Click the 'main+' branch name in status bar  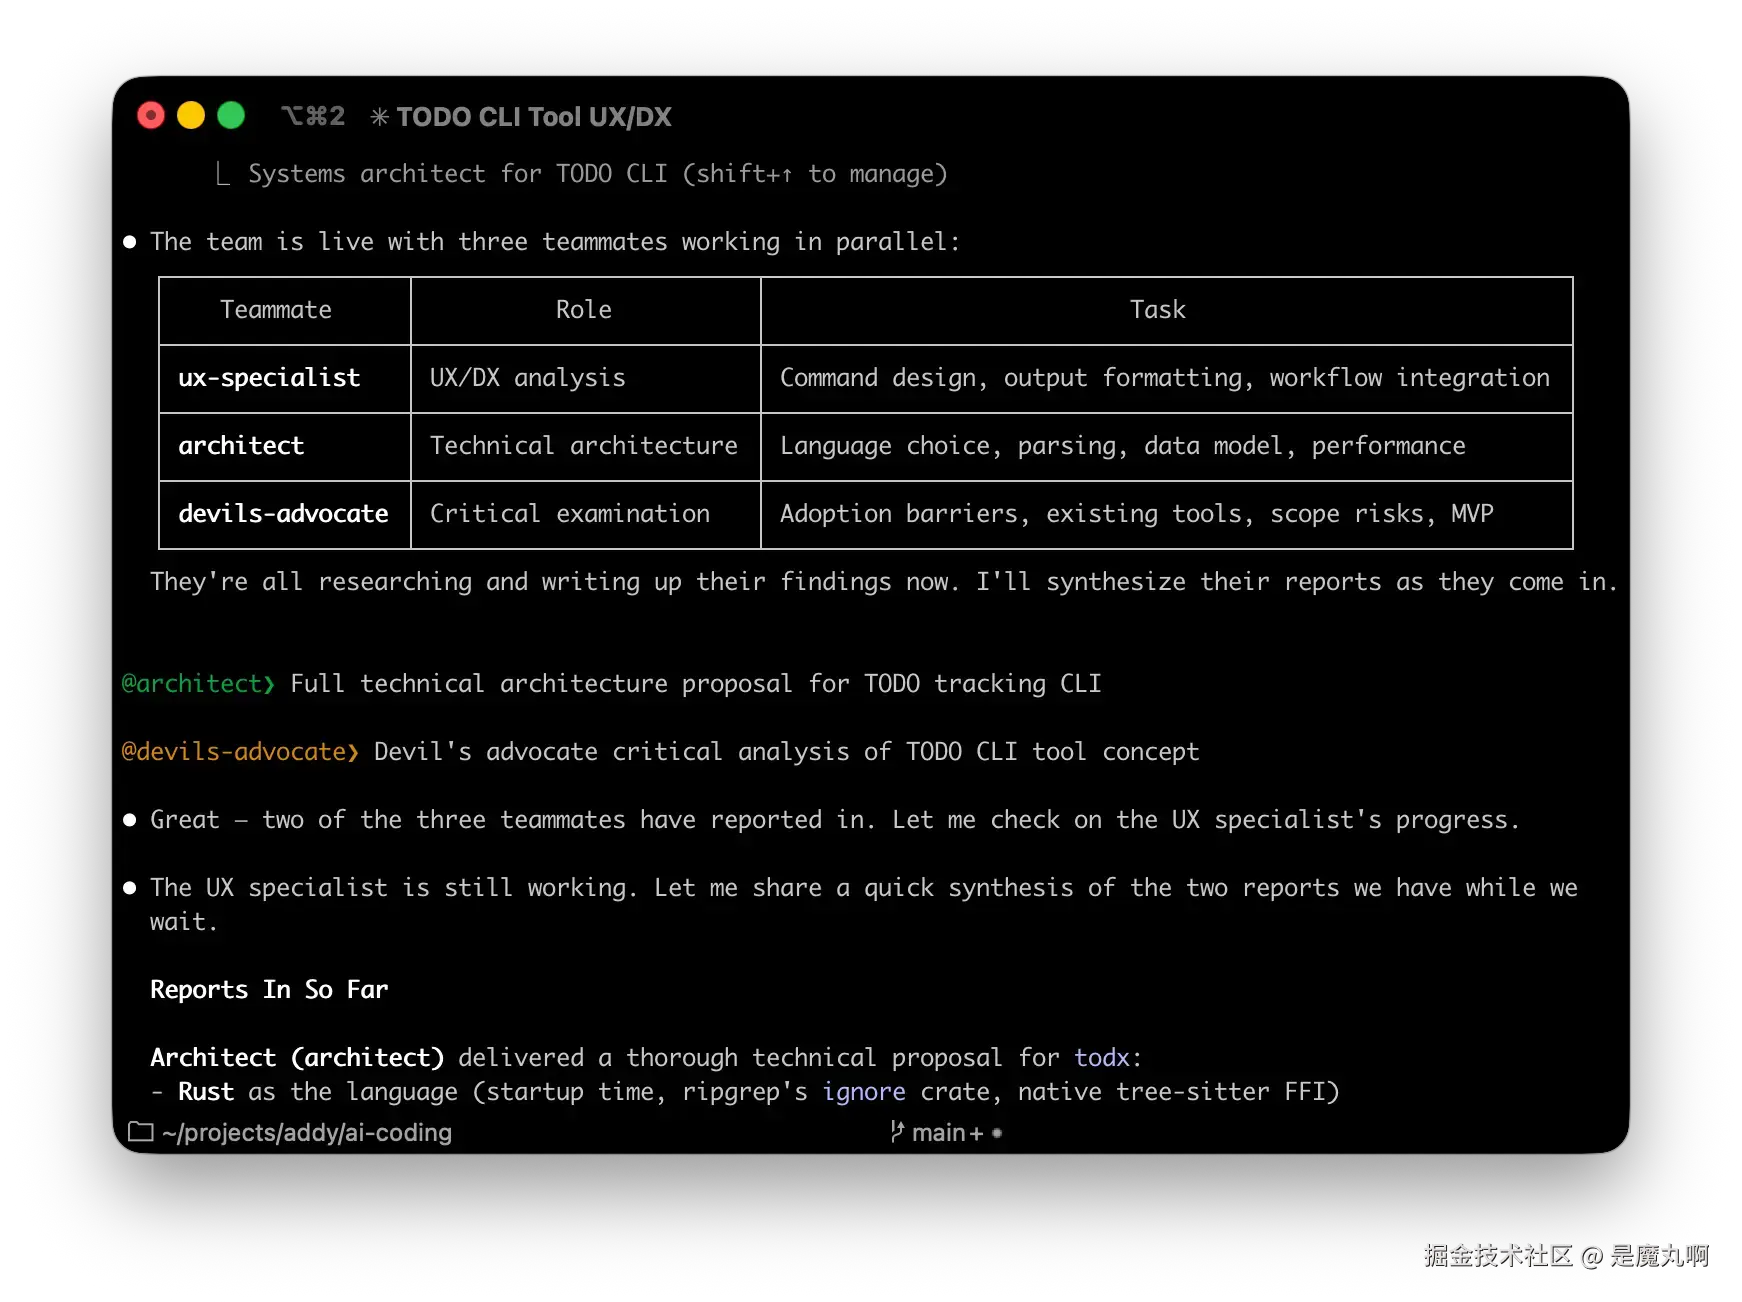(x=948, y=1132)
